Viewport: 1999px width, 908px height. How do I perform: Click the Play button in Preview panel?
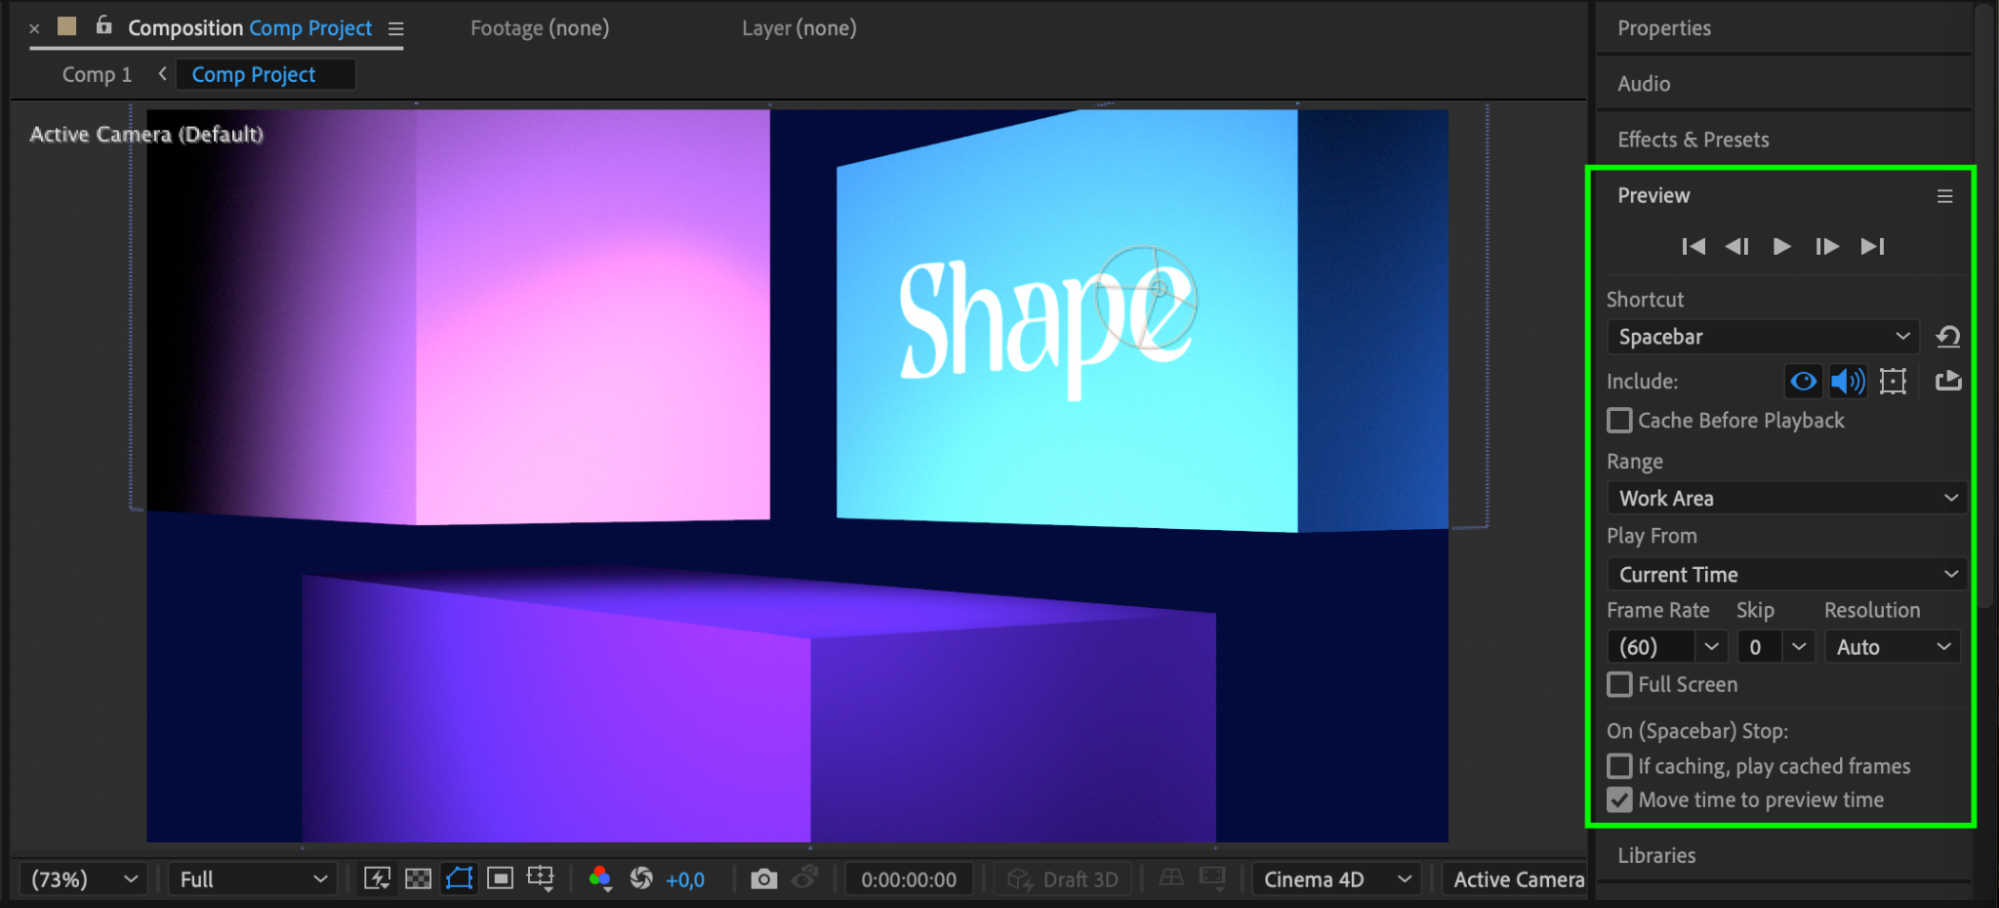(1781, 246)
